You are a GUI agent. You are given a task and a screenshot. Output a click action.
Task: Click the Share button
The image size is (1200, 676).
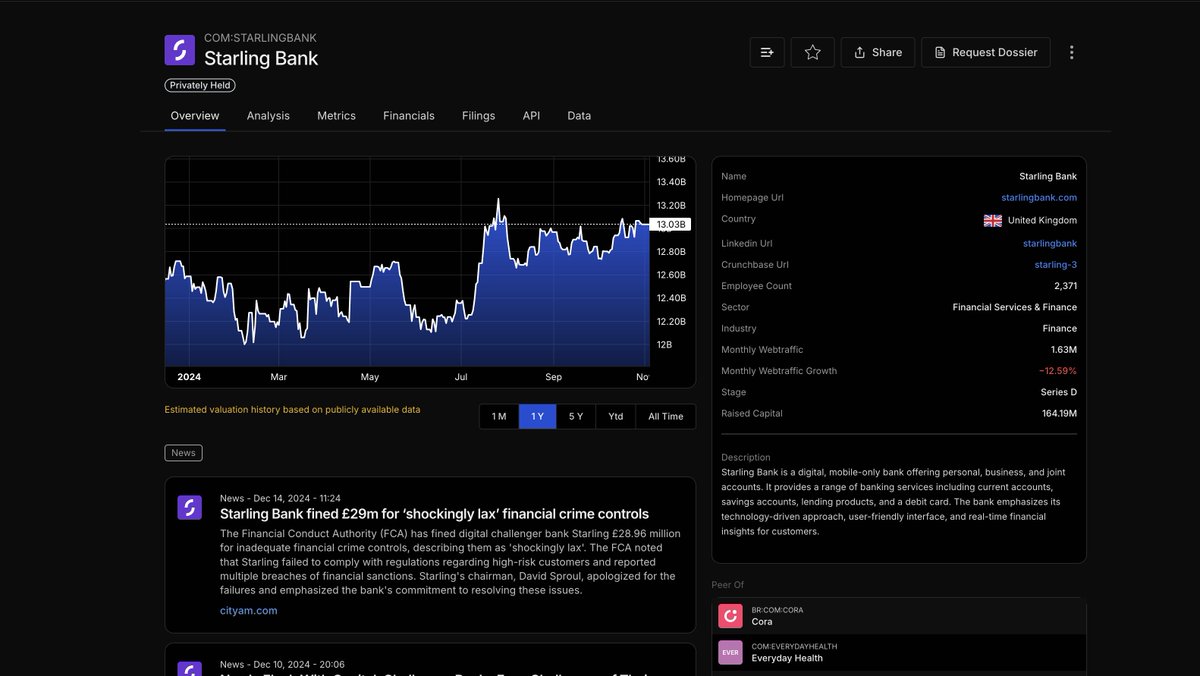click(878, 52)
